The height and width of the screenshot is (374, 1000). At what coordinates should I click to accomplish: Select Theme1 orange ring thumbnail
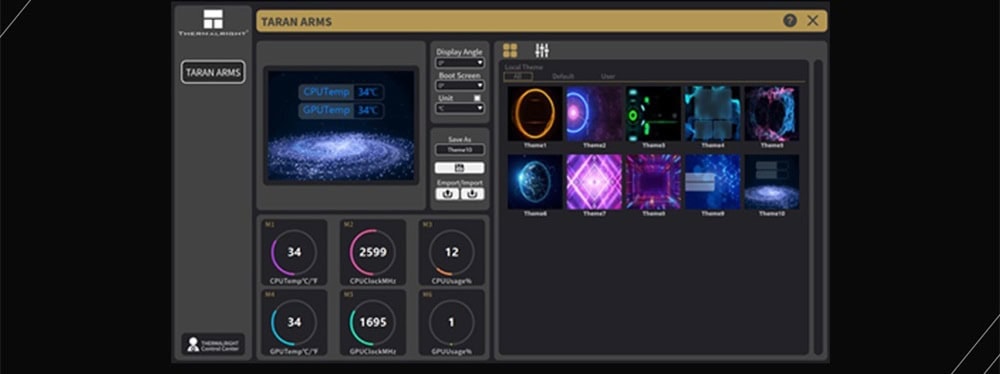535,114
